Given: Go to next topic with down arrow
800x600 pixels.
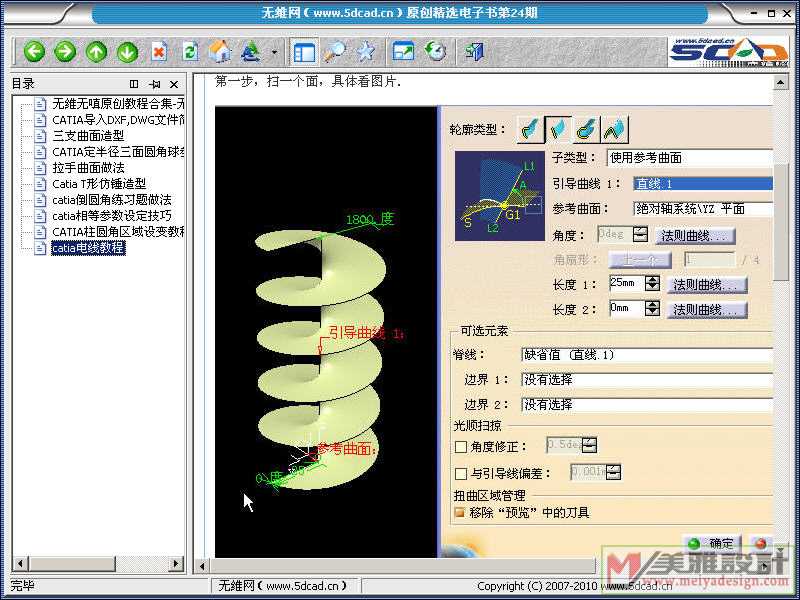Looking at the screenshot, I should pos(127,51).
